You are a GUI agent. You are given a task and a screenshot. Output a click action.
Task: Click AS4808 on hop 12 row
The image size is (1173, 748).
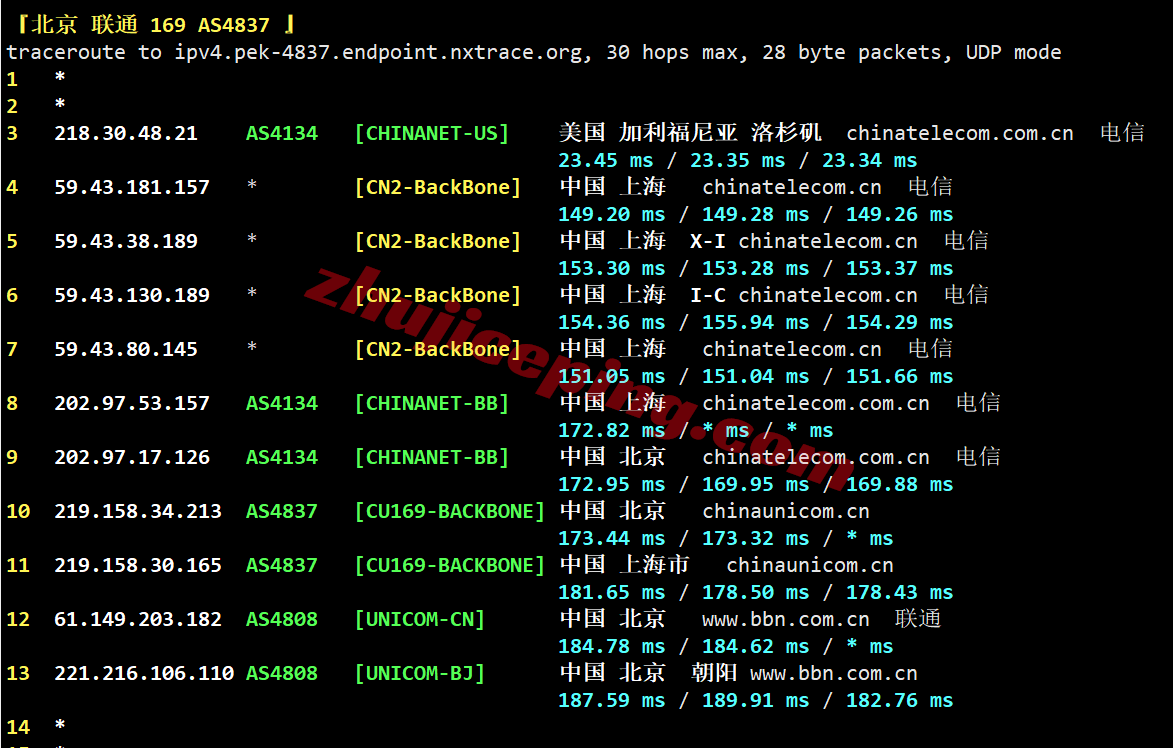pos(282,619)
